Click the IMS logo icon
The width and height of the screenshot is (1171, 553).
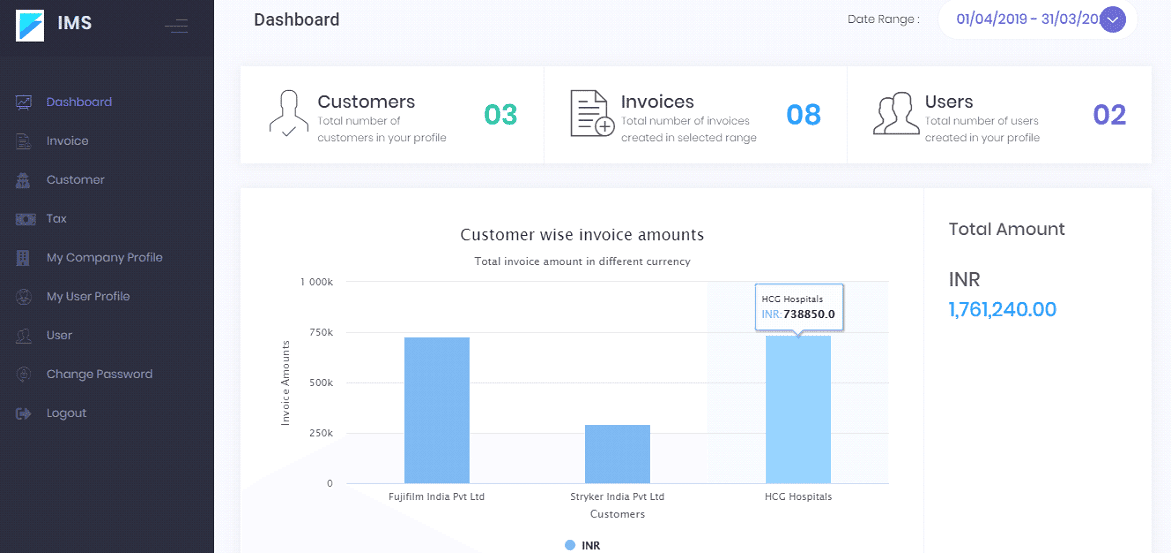[x=30, y=23]
